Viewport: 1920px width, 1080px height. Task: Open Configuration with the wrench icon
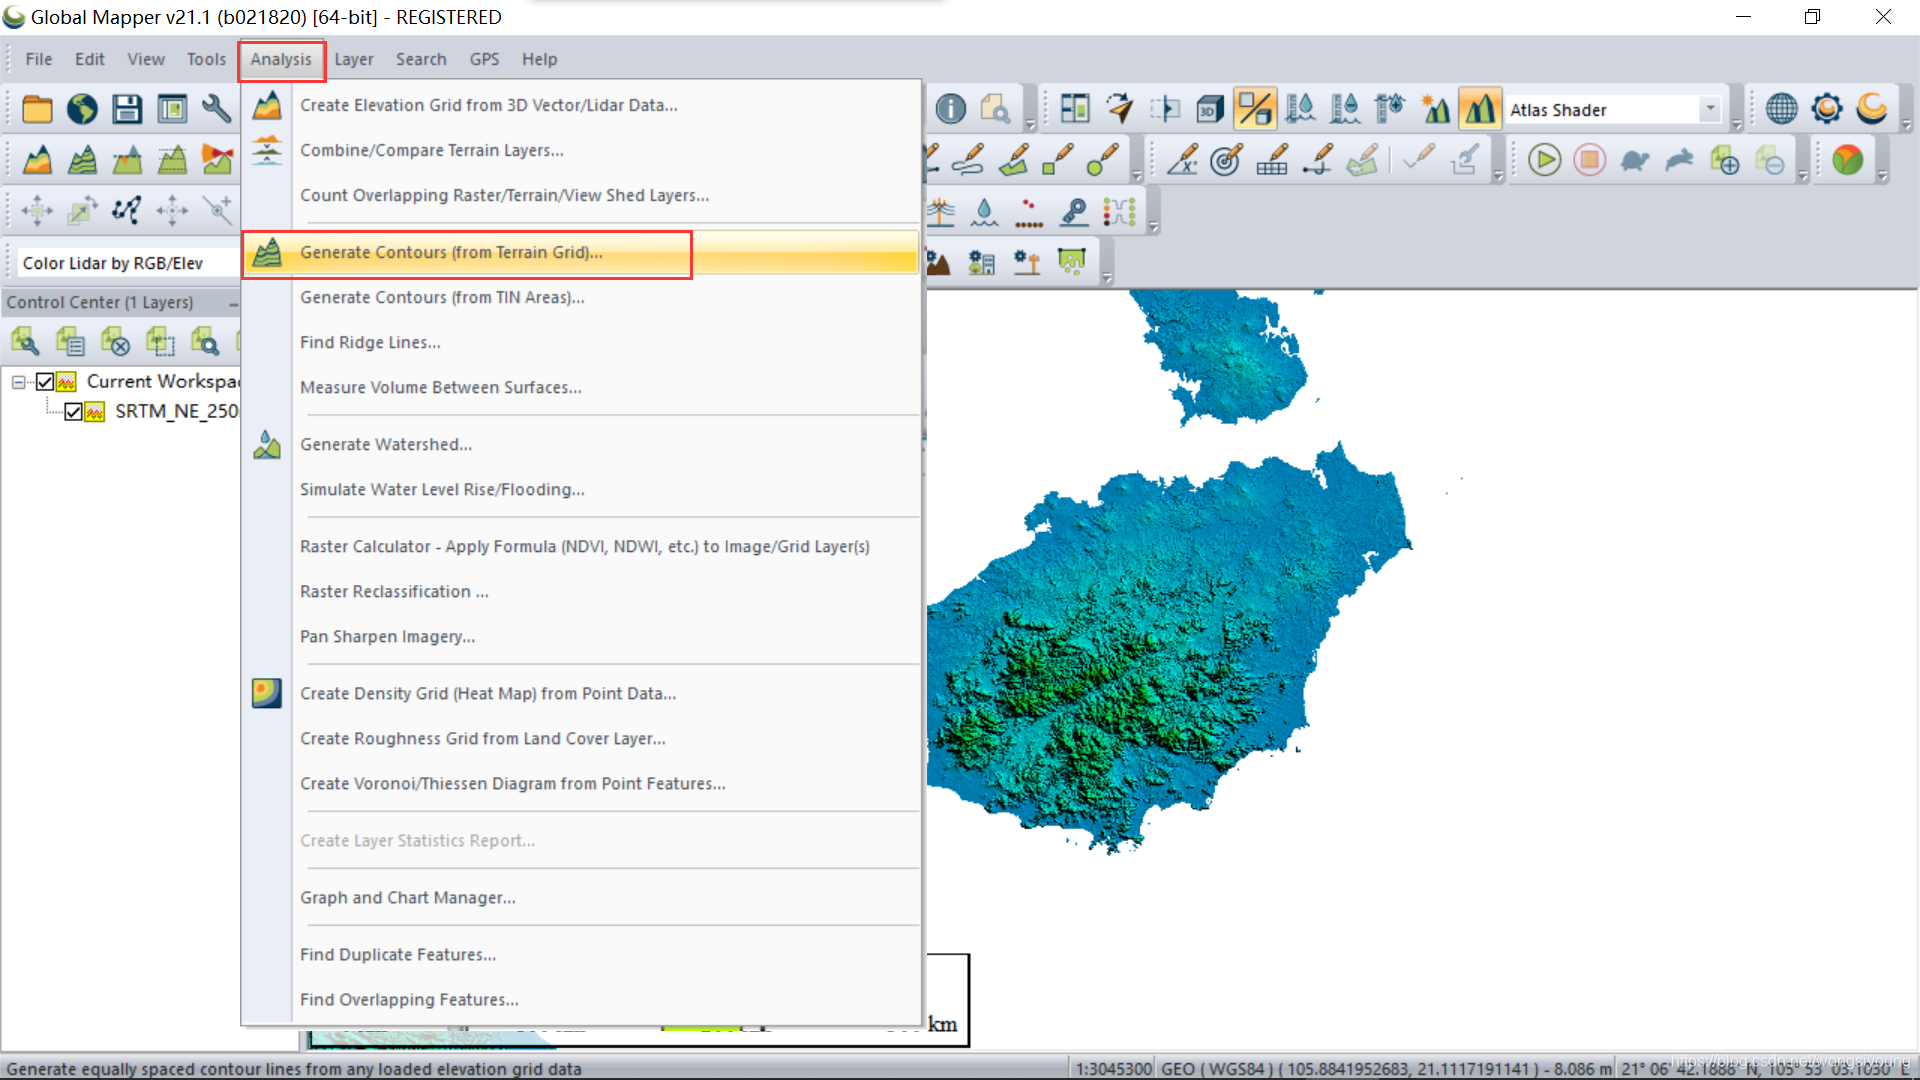216,108
